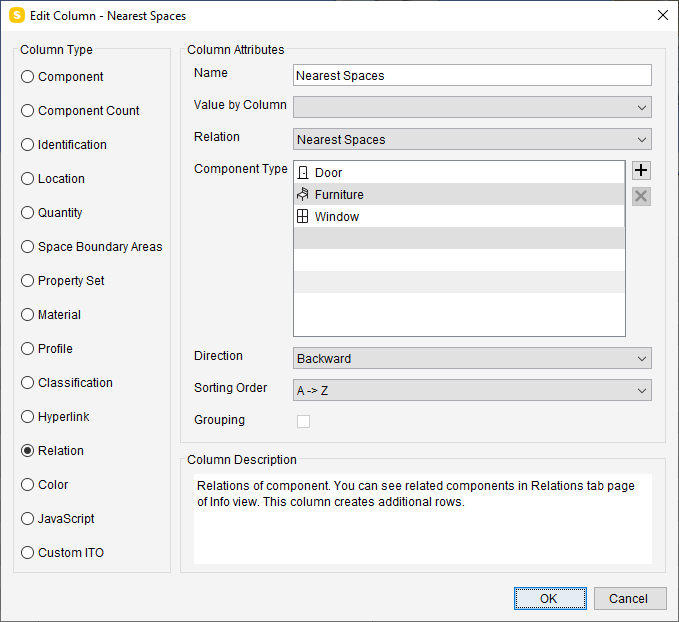Enable the Grouping checkbox
The image size is (679, 622).
[303, 421]
